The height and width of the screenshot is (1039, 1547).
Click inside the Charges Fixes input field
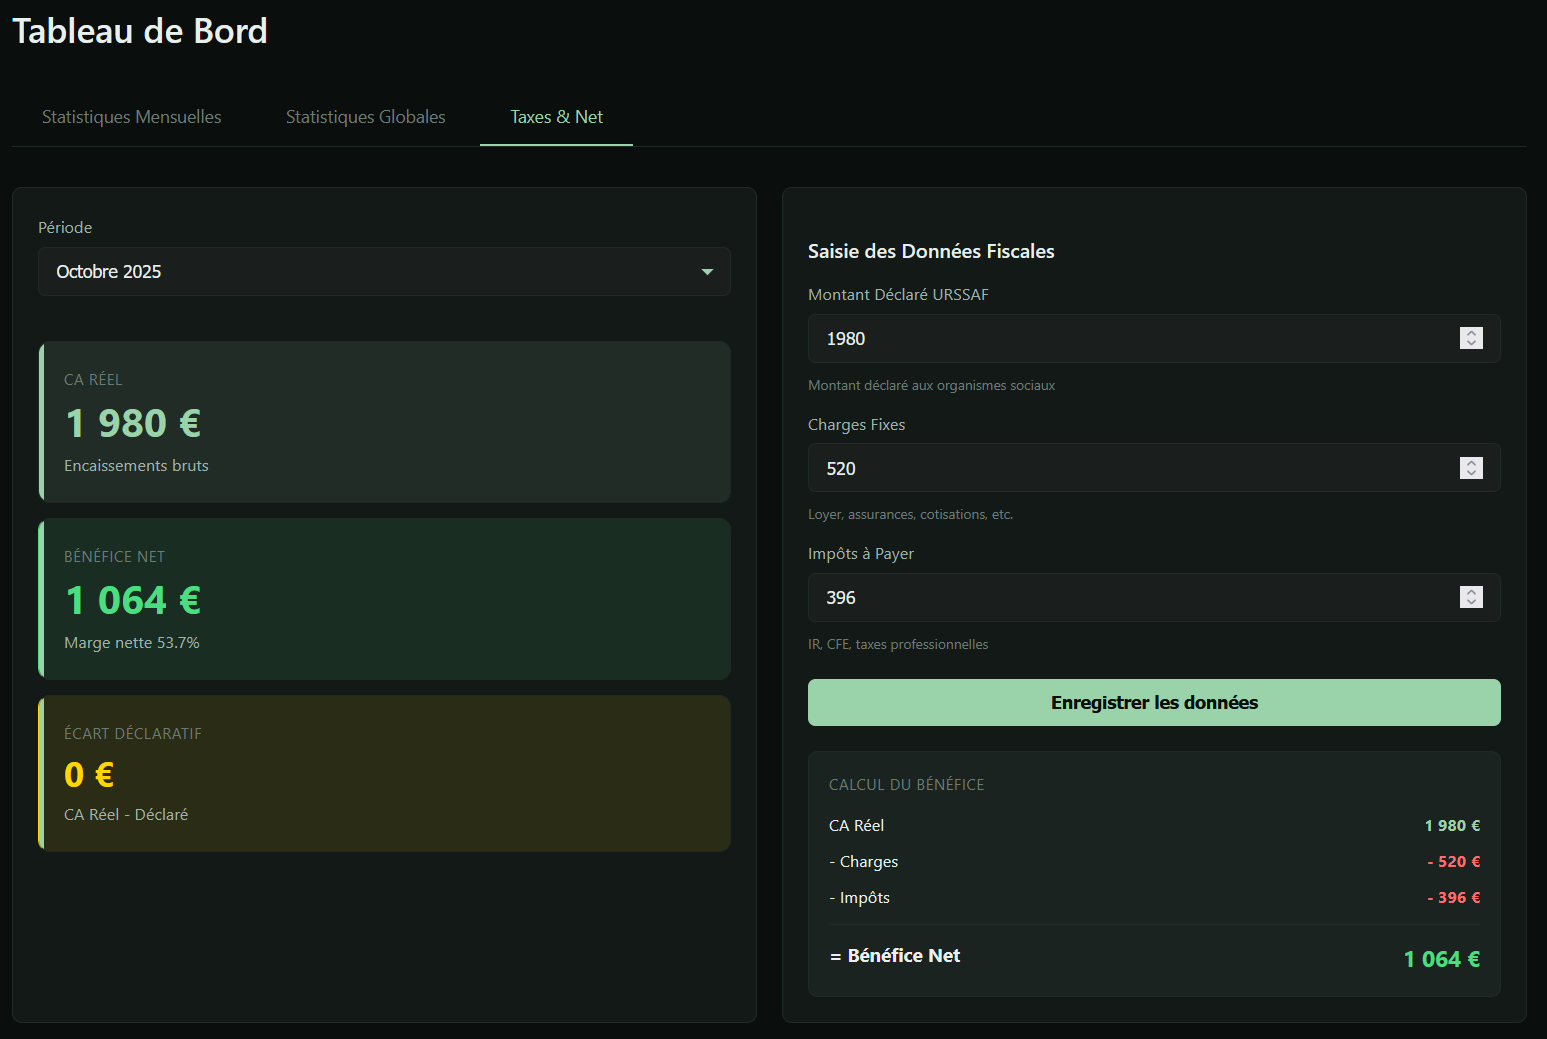1130,468
